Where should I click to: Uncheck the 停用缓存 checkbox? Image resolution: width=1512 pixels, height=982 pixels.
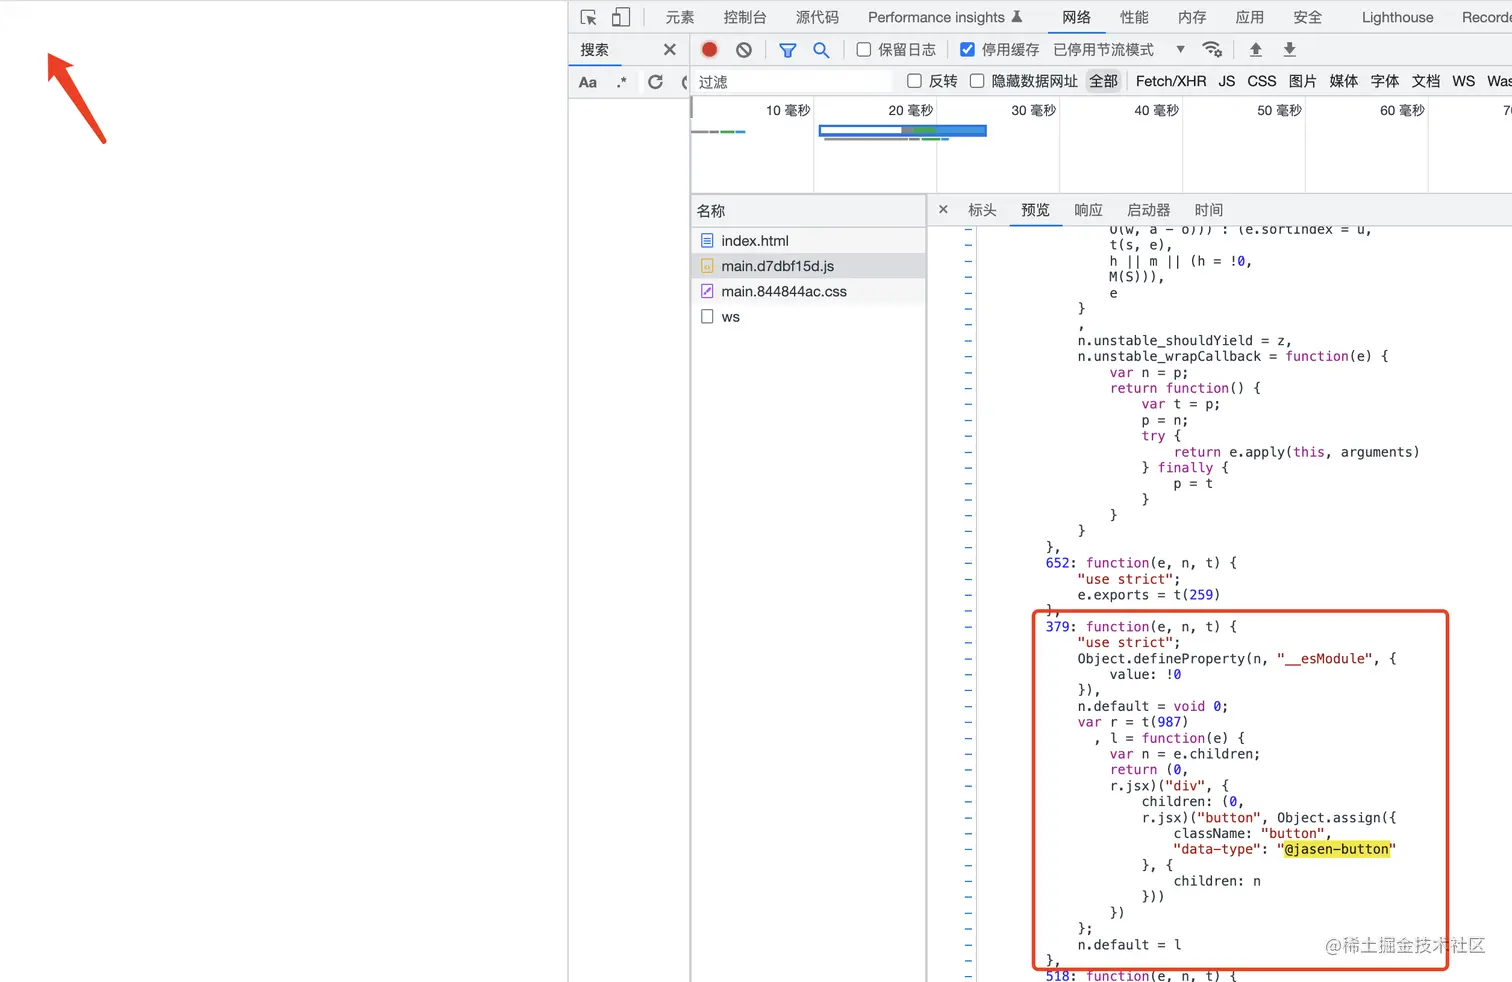click(967, 49)
